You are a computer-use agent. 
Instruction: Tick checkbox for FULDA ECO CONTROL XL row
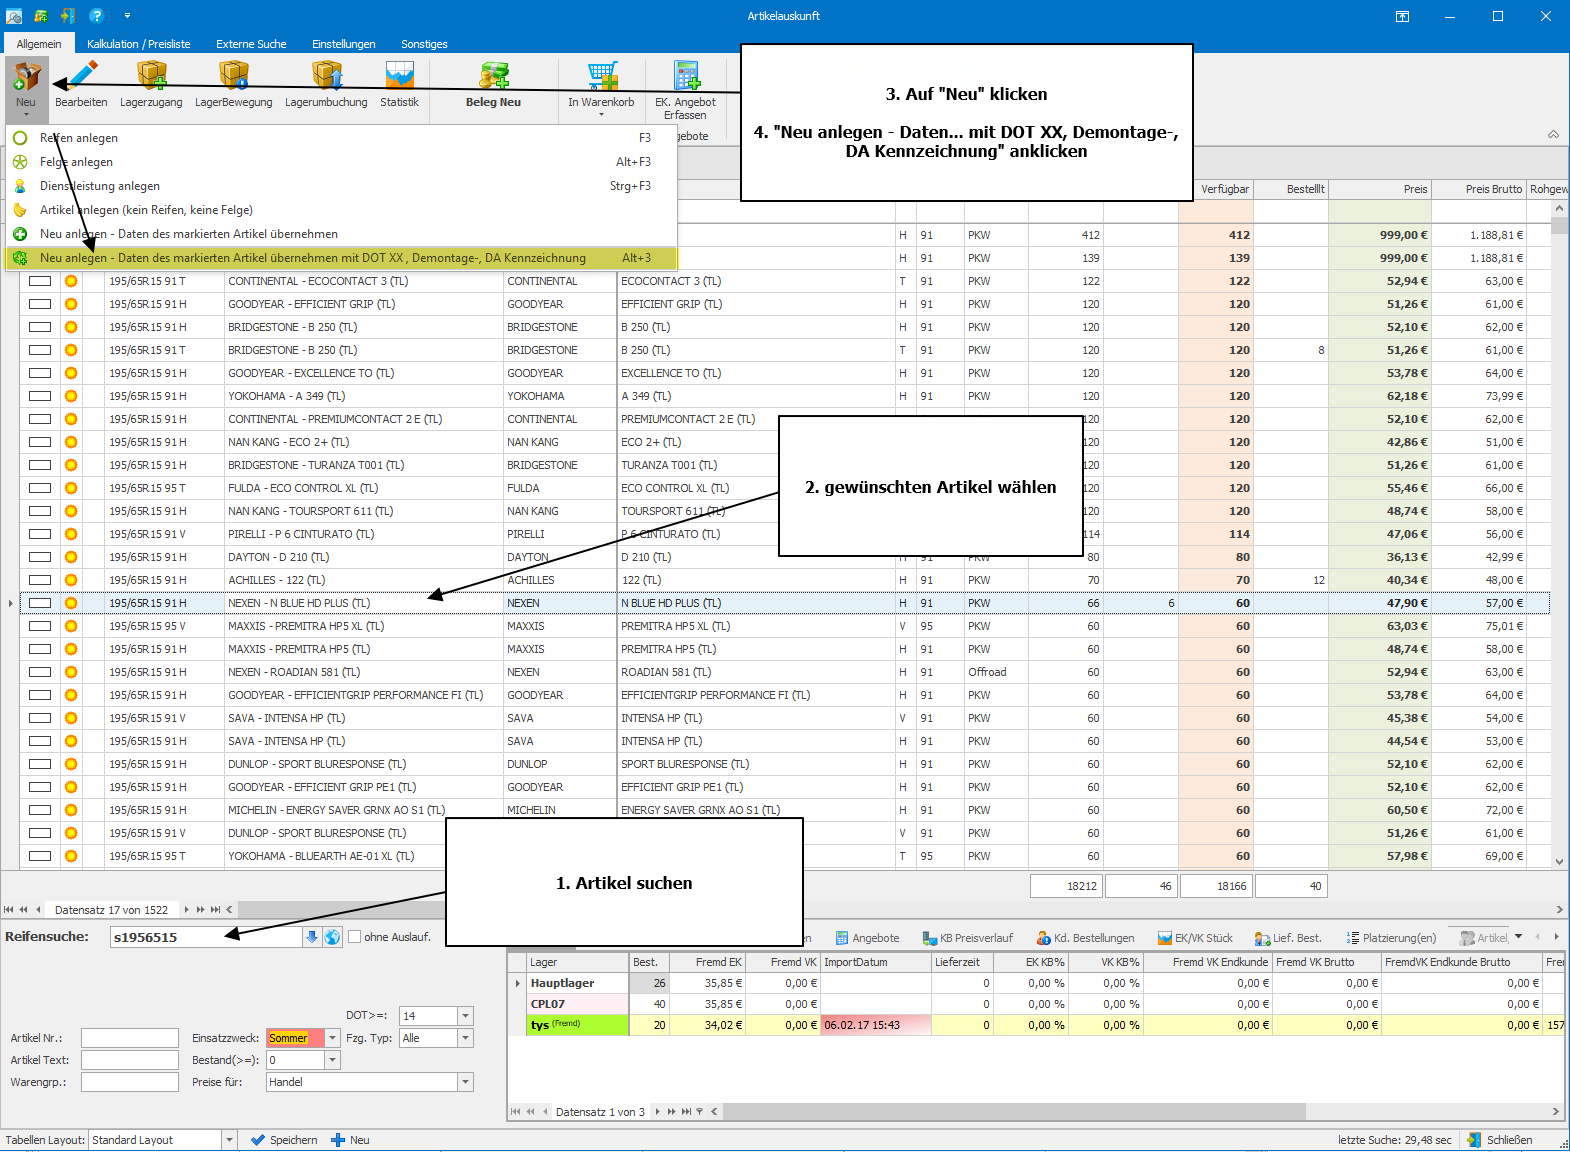point(40,488)
